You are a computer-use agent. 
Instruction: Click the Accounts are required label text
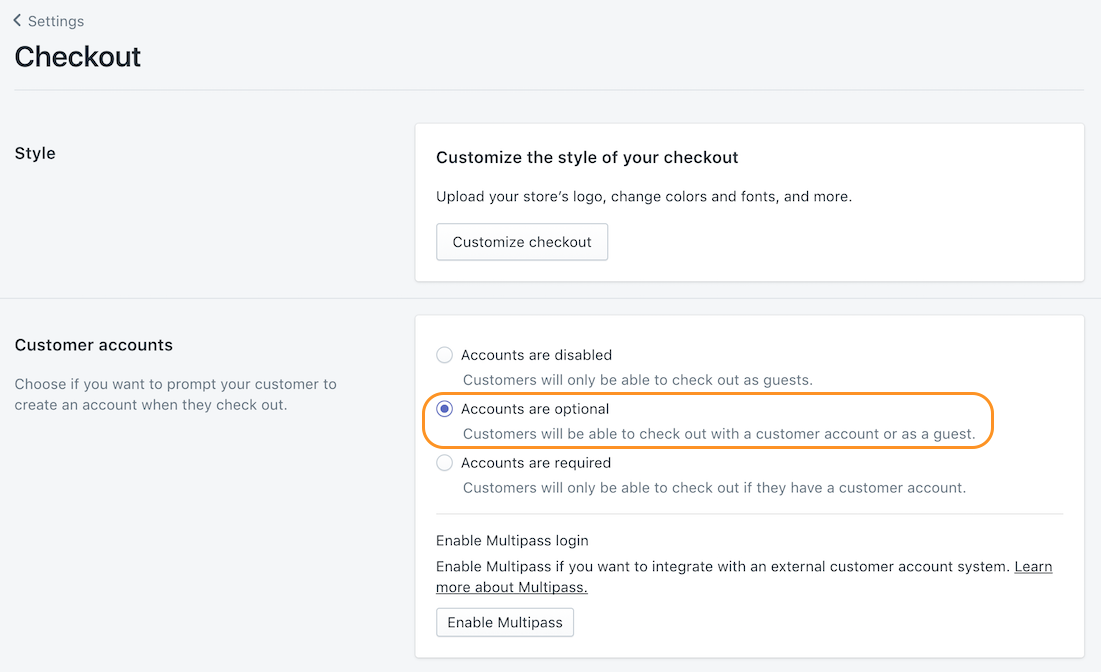(x=536, y=463)
